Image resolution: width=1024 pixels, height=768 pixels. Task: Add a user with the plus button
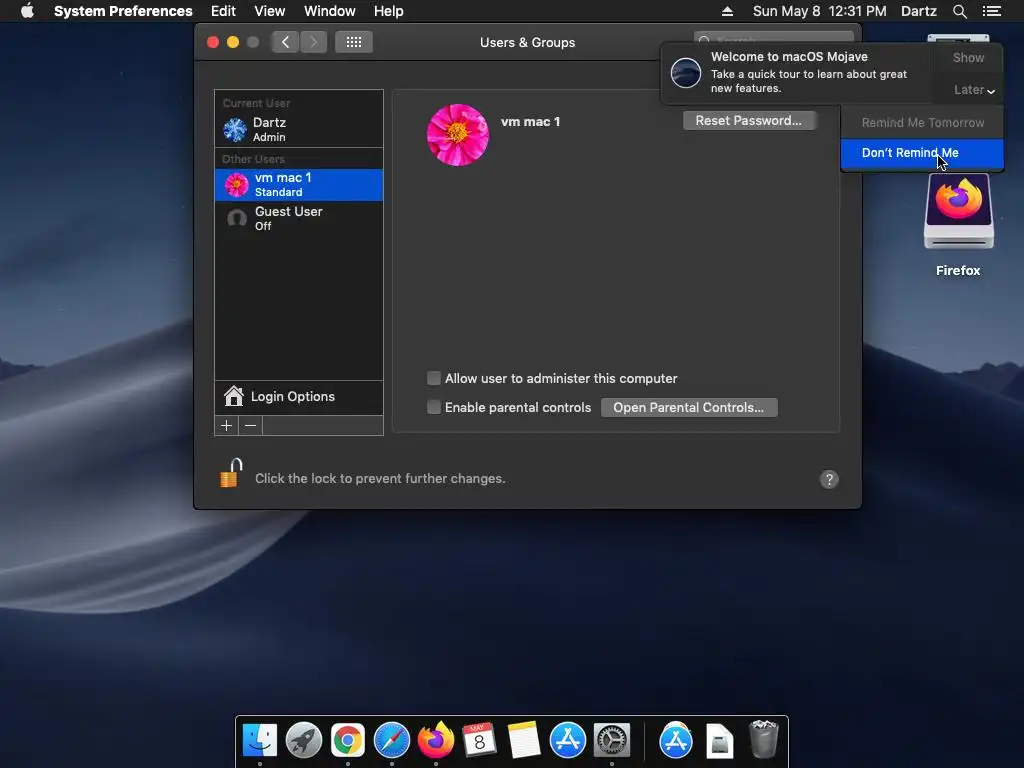[227, 426]
